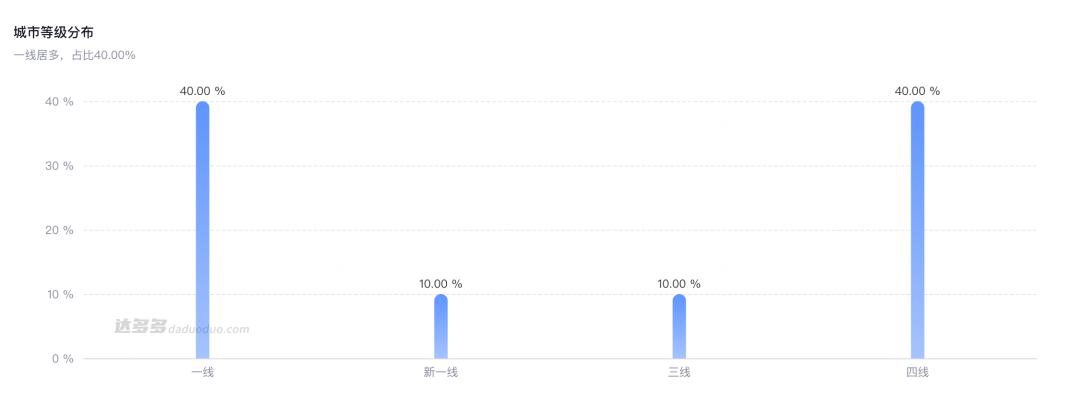Click the 四线 x-axis category label
This screenshot has height=401, width=1080.
(x=917, y=373)
